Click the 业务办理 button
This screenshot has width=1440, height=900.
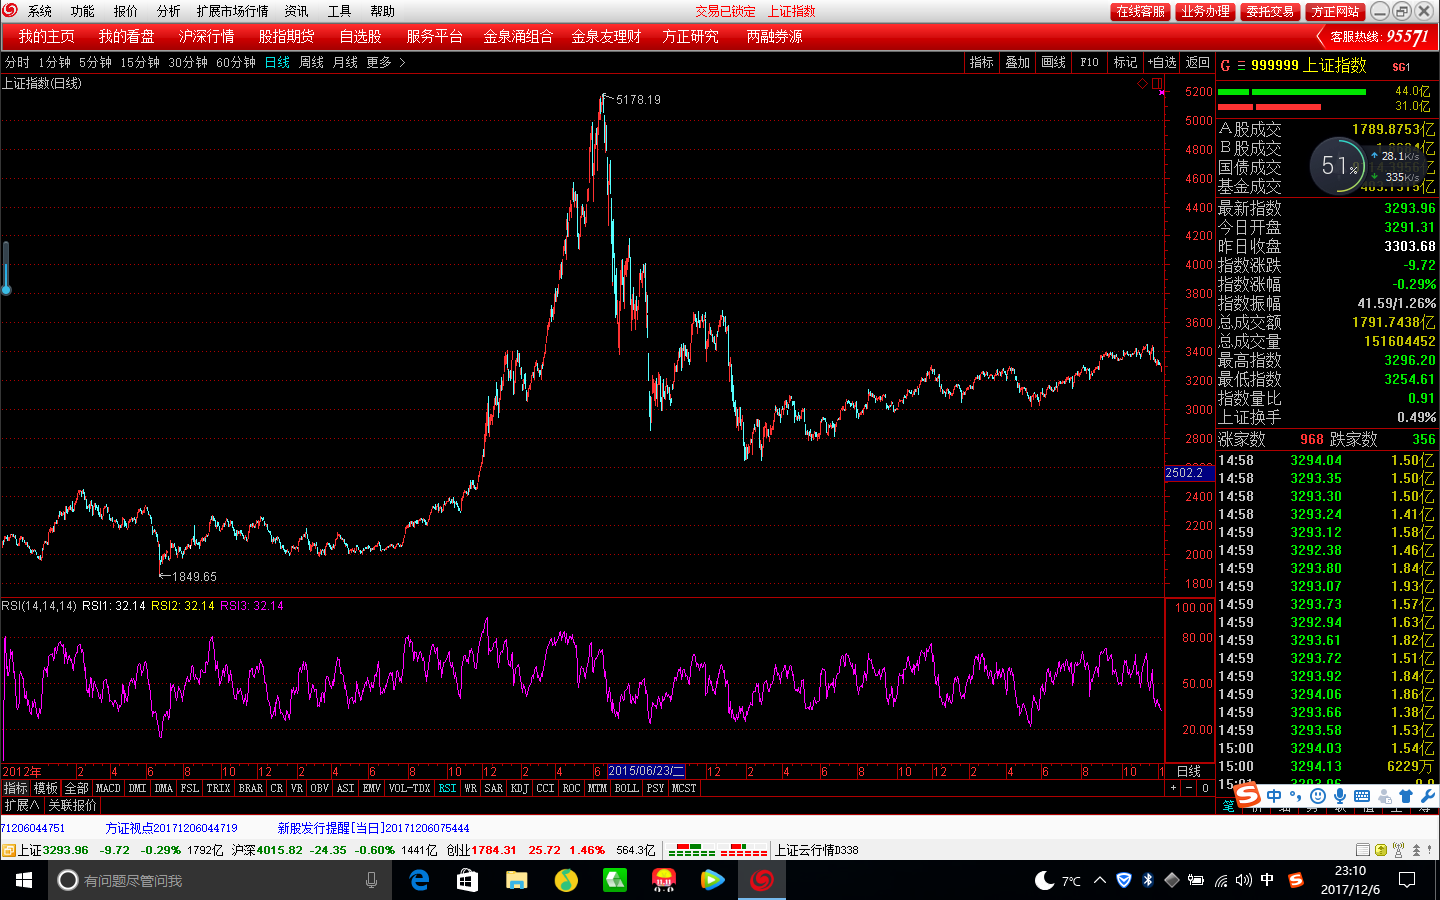tap(1205, 11)
